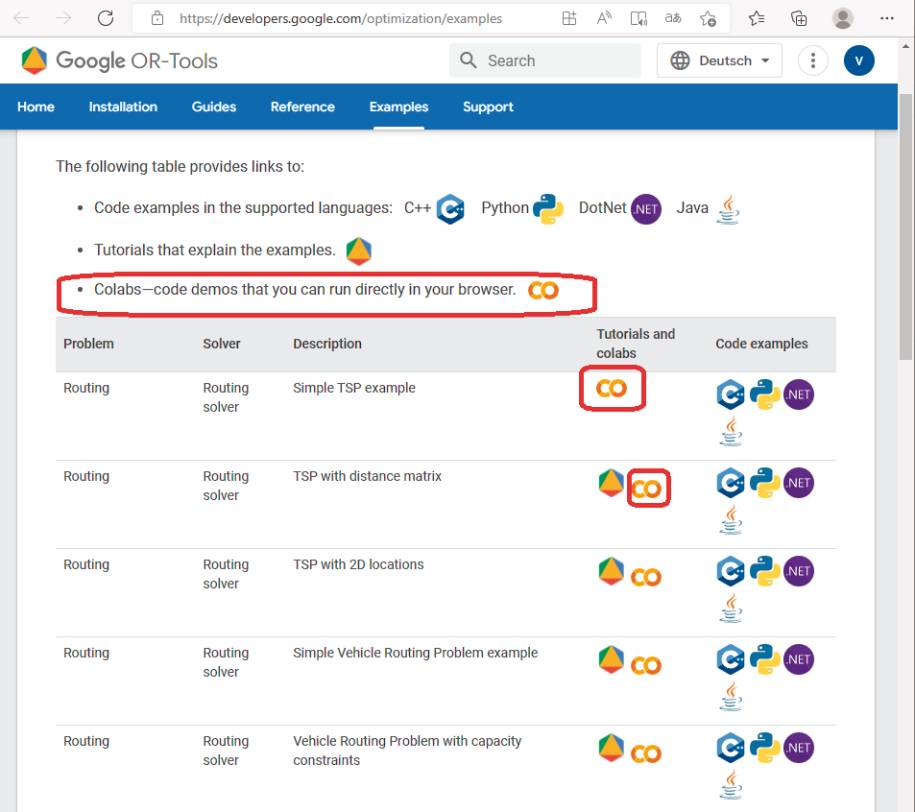Viewport: 915px width, 812px height.
Task: Click the C++ legend icon in bullet list
Action: 450,209
